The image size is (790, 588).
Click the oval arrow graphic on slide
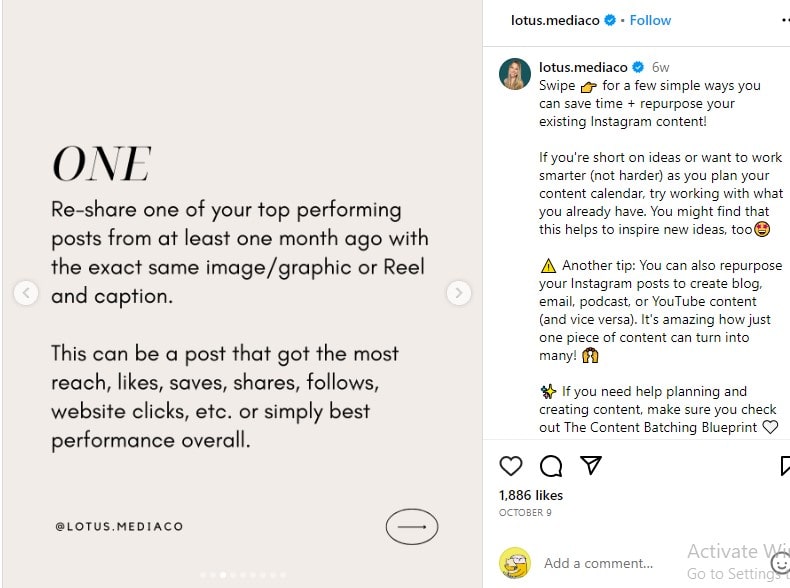[x=412, y=526]
